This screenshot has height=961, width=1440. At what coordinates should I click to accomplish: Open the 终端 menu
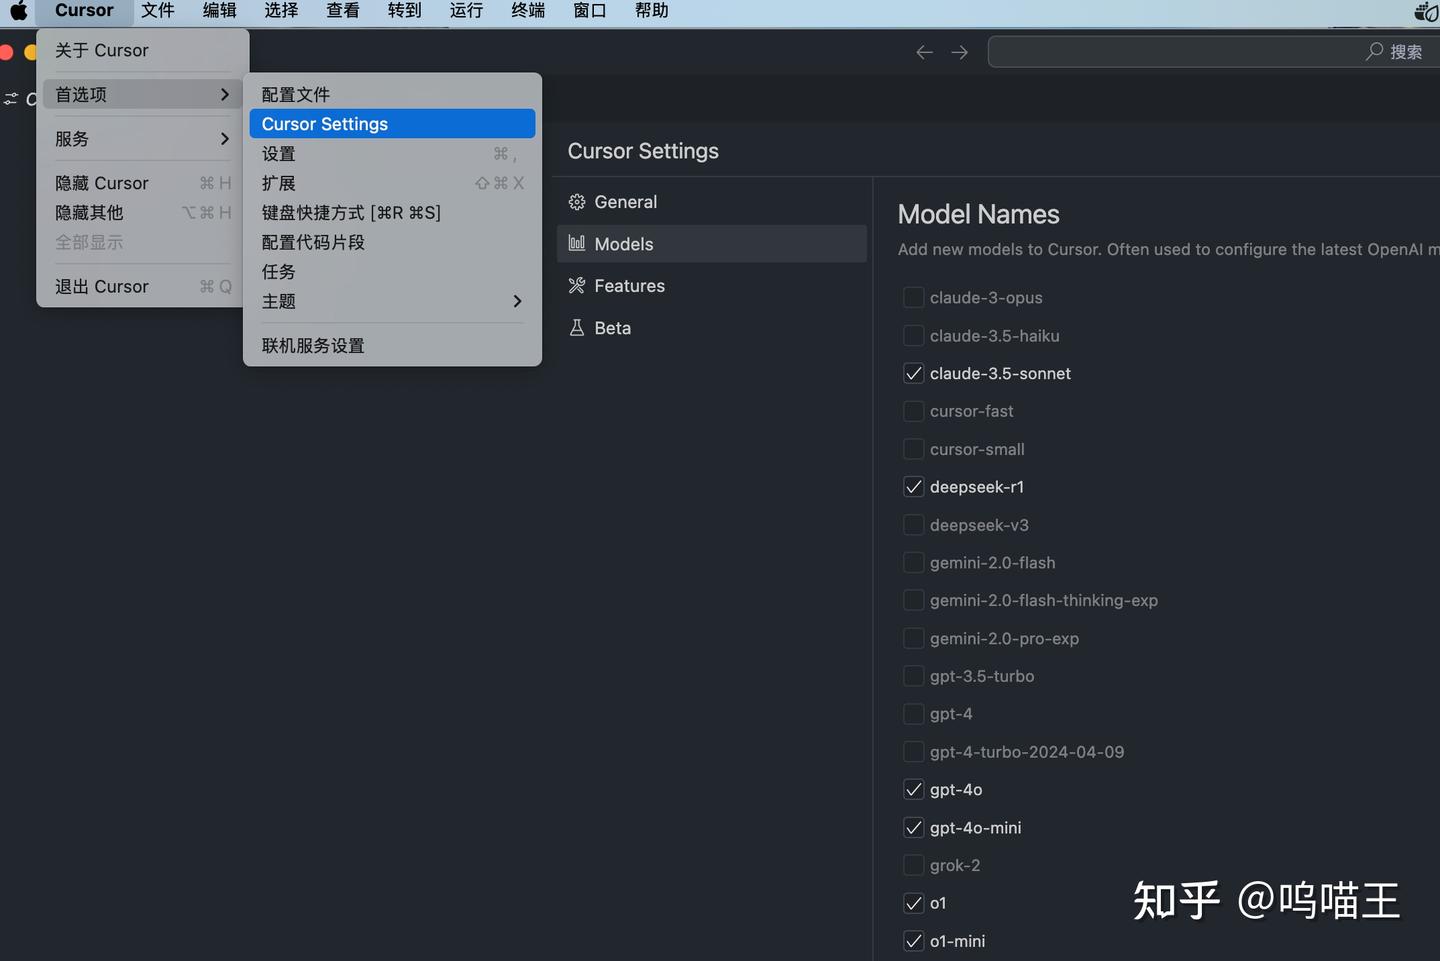[x=528, y=11]
